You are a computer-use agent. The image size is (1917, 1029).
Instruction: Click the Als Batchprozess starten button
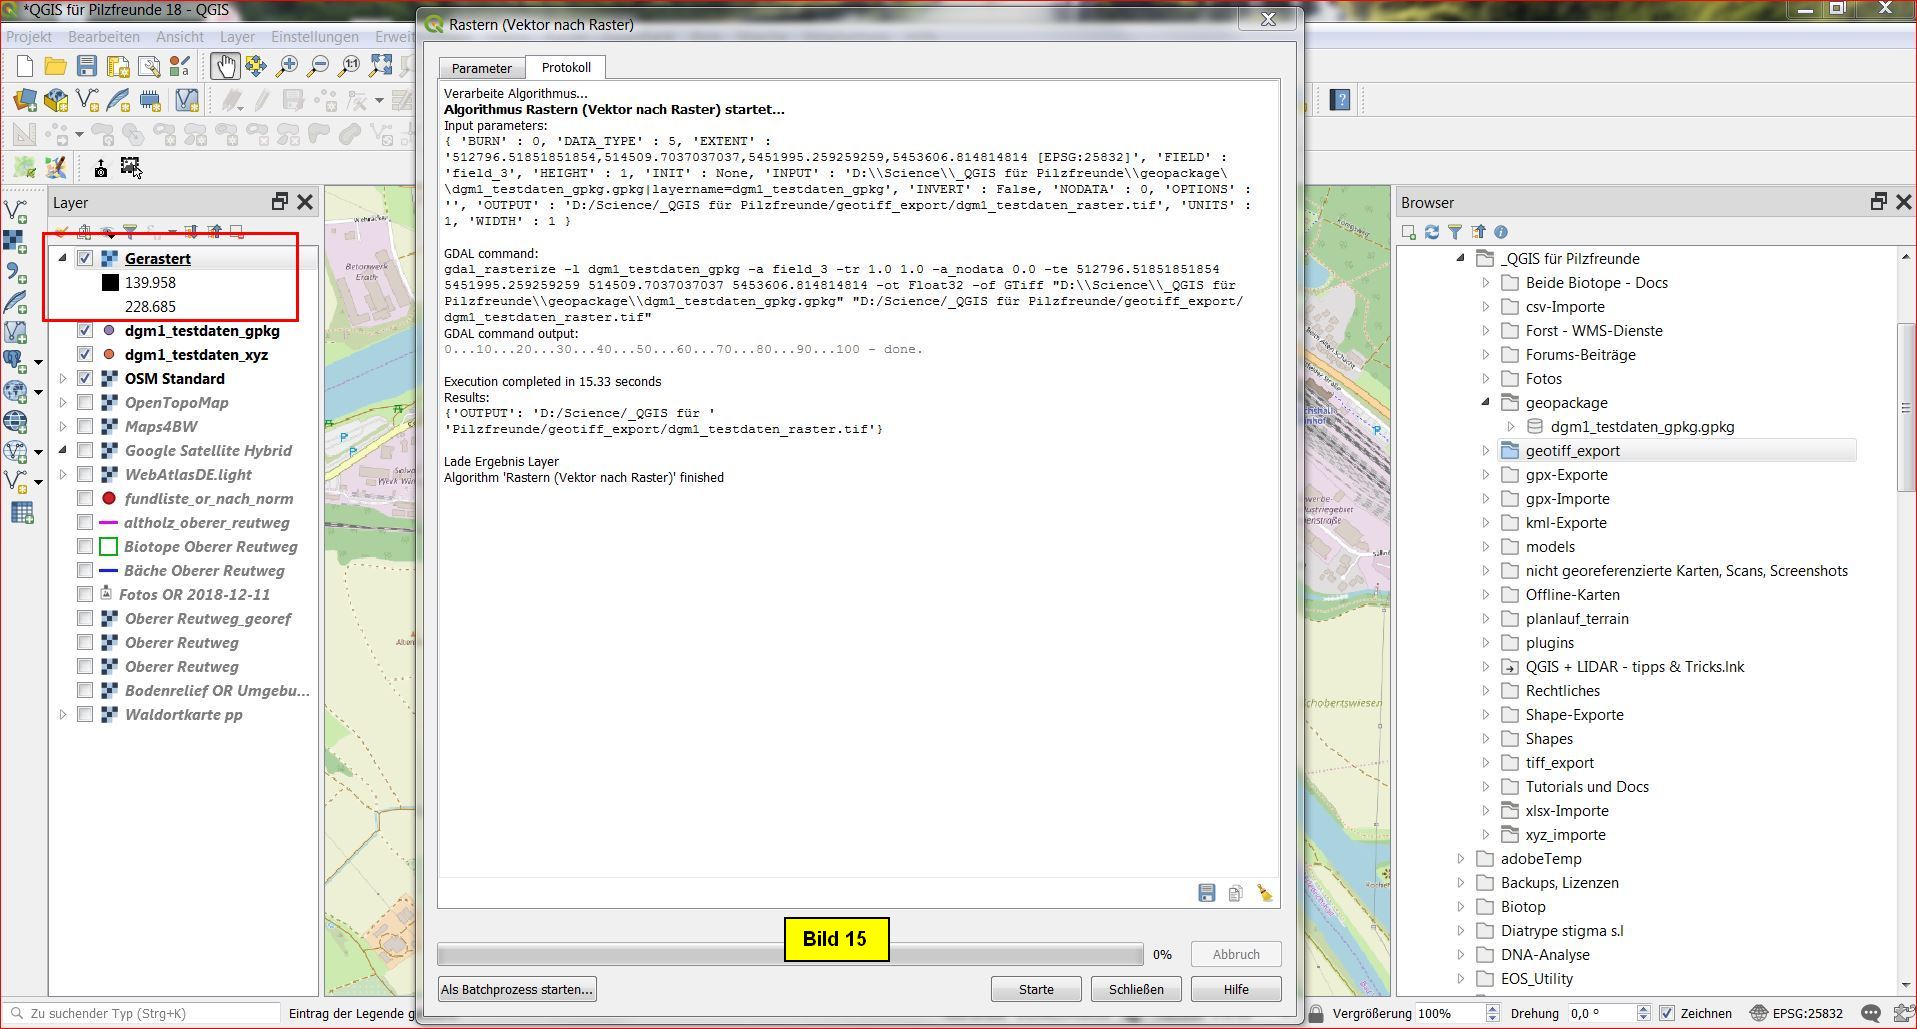pos(517,989)
